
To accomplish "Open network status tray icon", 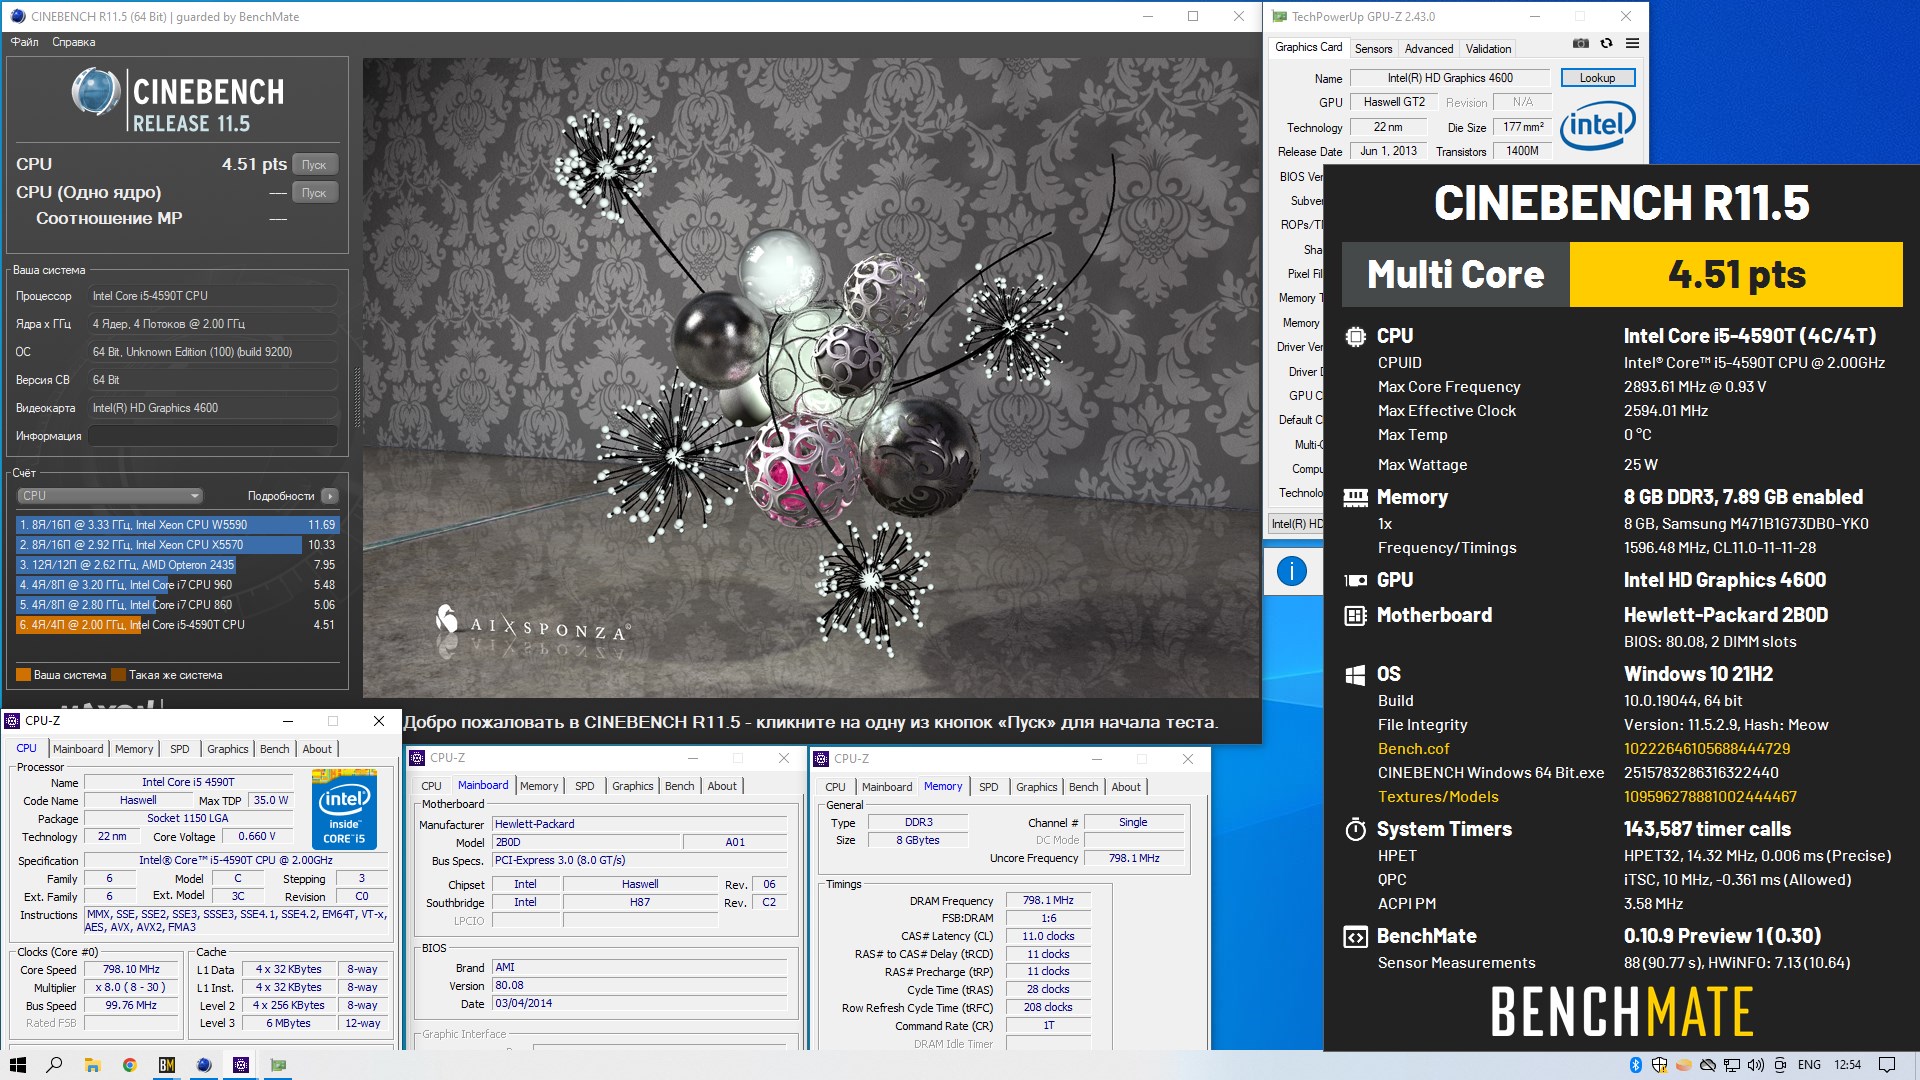I will click(1732, 1065).
